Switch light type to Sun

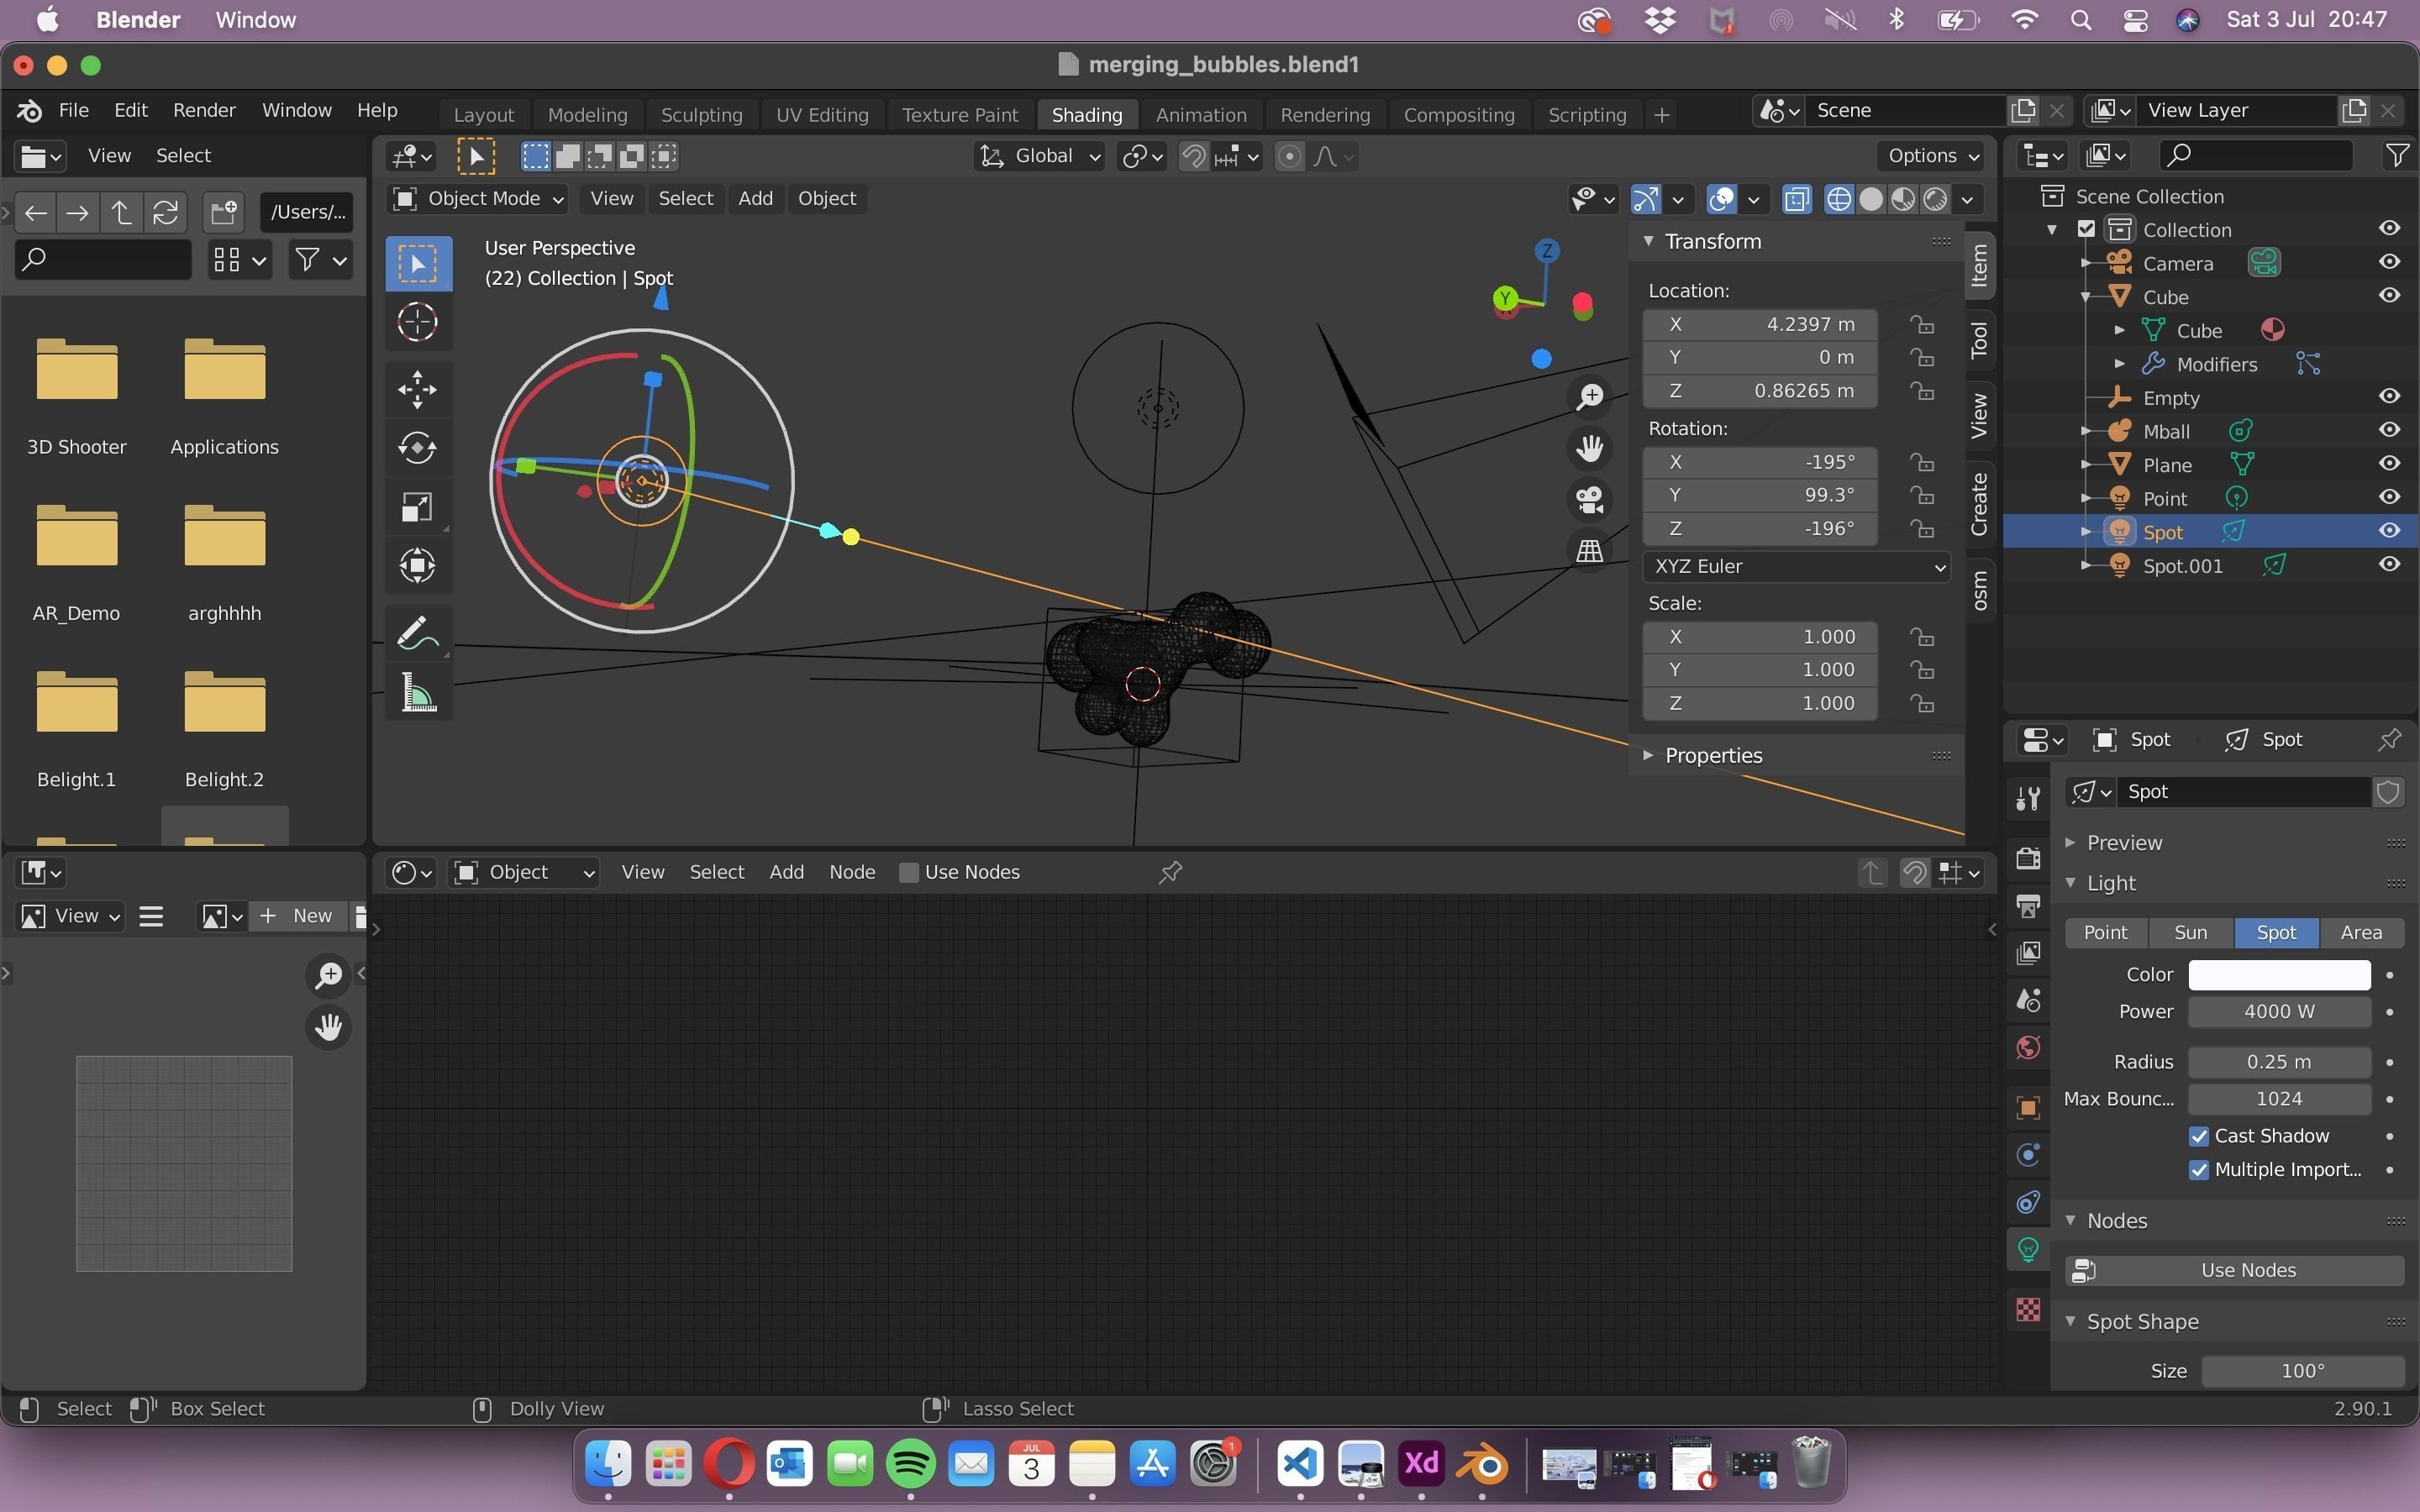pos(2190,932)
